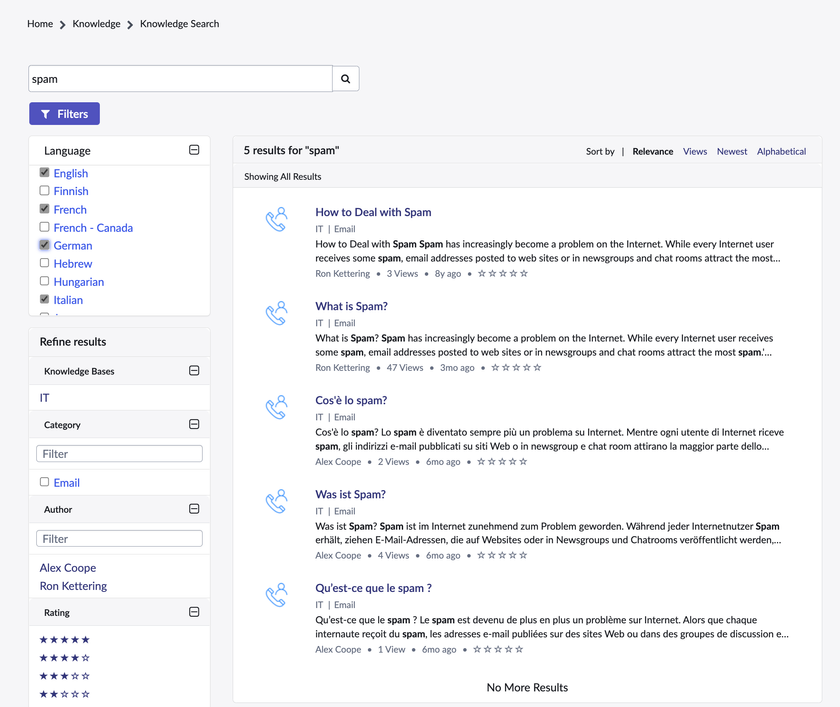Click article icon beside Was ist Spam?
840x707 pixels.
pos(276,502)
